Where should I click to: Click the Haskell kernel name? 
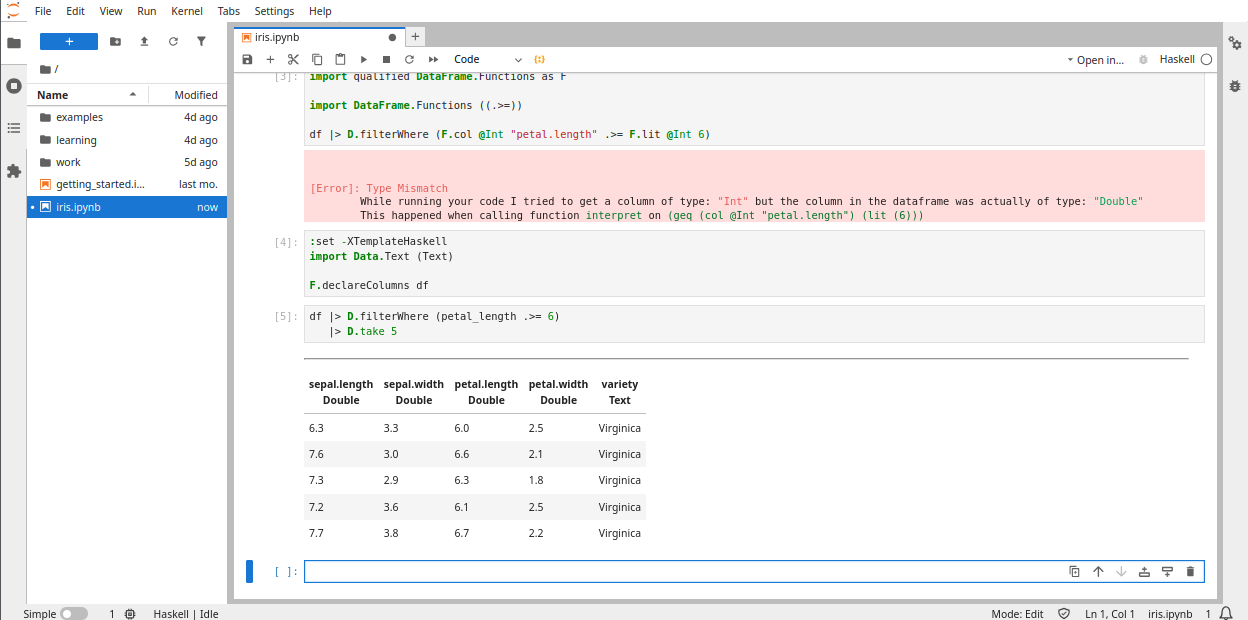1177,60
